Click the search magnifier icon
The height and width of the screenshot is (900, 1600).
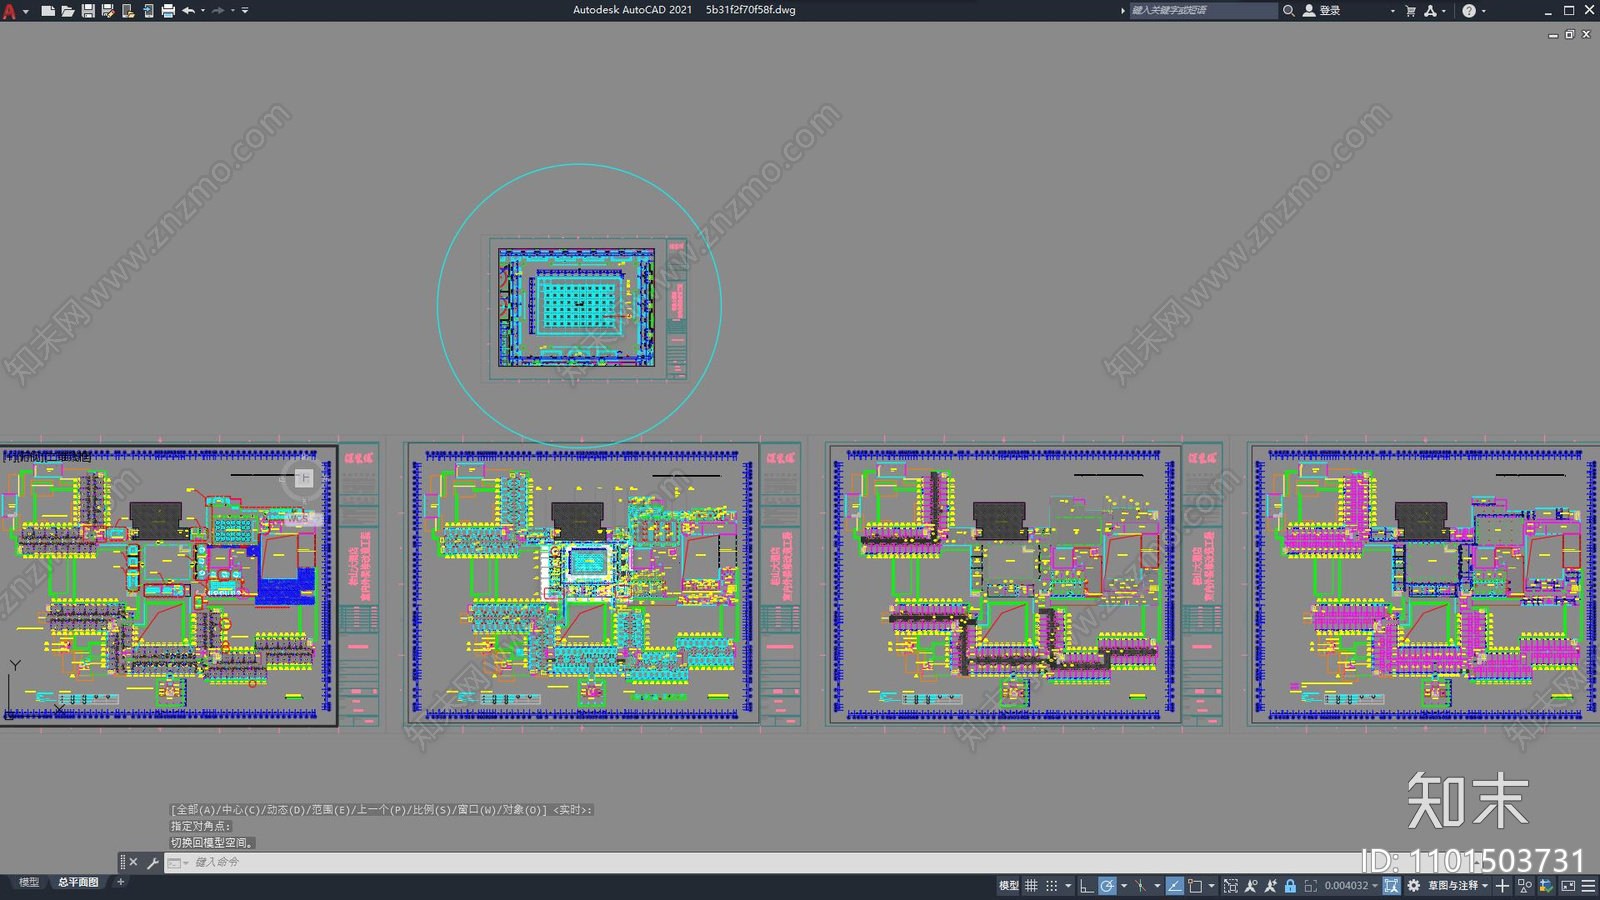tap(1289, 11)
